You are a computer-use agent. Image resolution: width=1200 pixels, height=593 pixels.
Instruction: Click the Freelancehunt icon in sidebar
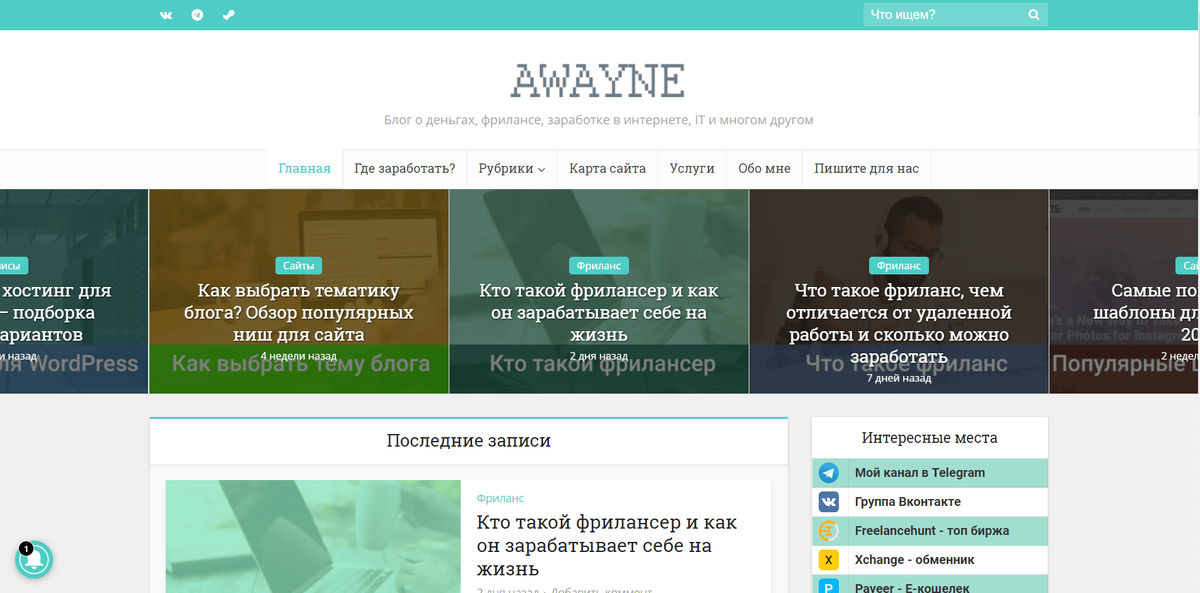829,531
